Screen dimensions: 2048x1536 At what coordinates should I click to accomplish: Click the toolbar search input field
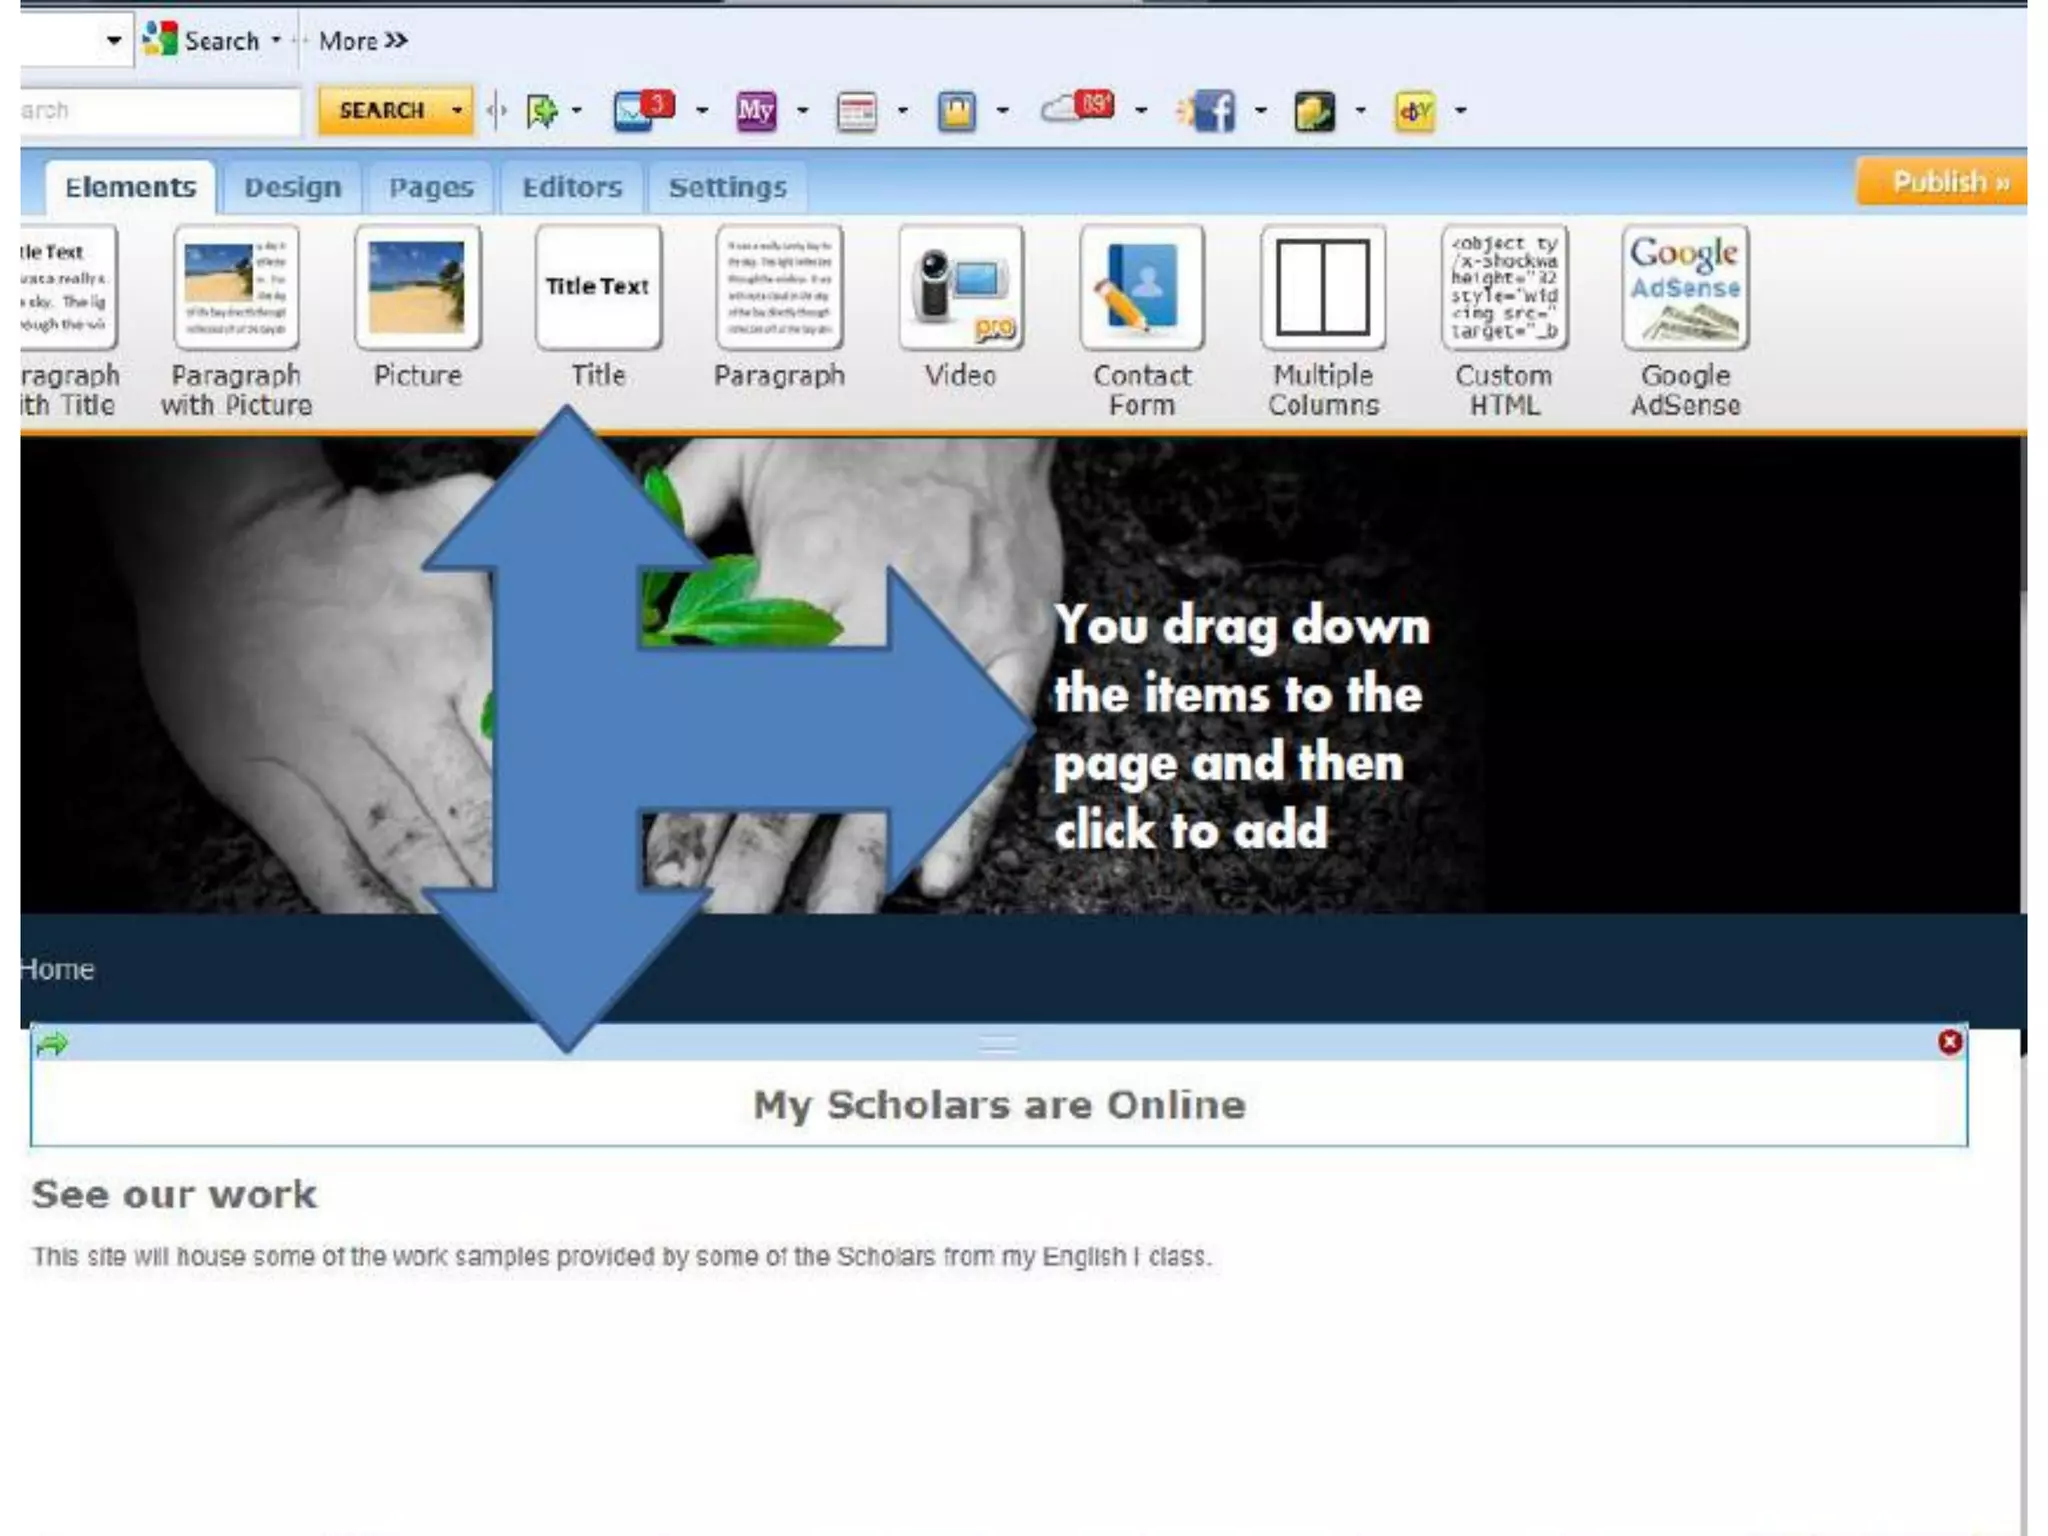coord(160,110)
